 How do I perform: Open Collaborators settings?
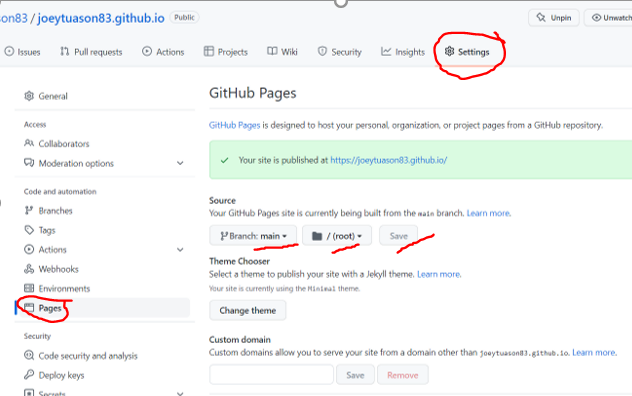click(64, 144)
